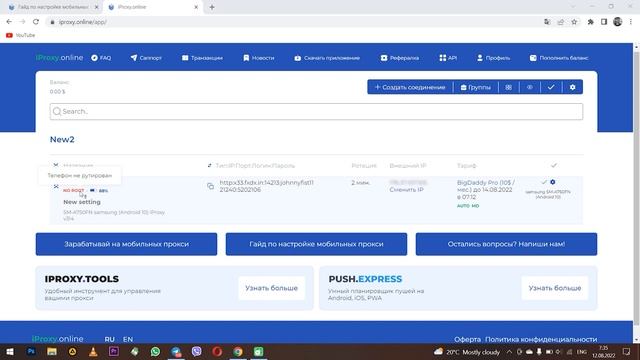Switch to grid layout view icon
This screenshot has height=360, width=640.
[x=509, y=87]
